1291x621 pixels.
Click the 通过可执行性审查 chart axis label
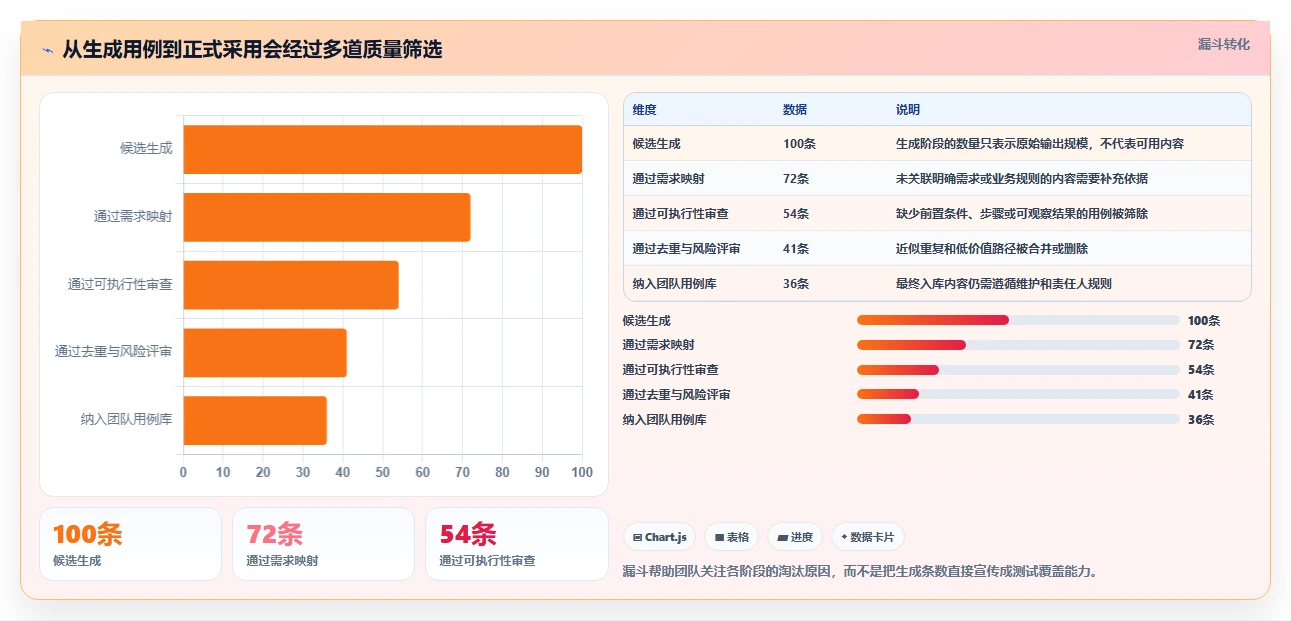[x=120, y=285]
